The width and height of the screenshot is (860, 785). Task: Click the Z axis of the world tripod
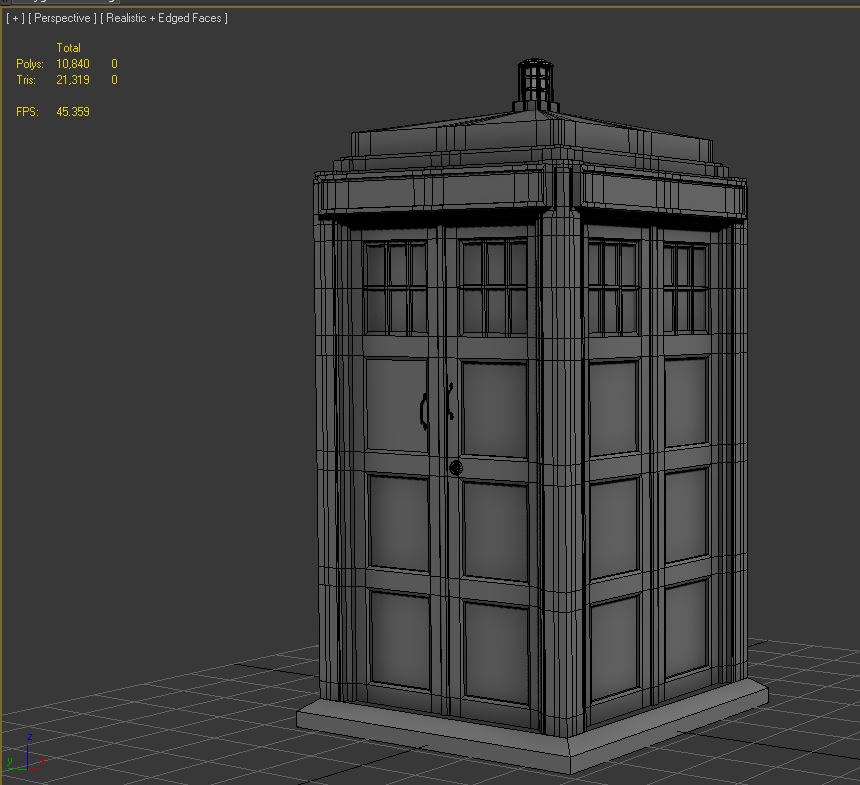28,756
